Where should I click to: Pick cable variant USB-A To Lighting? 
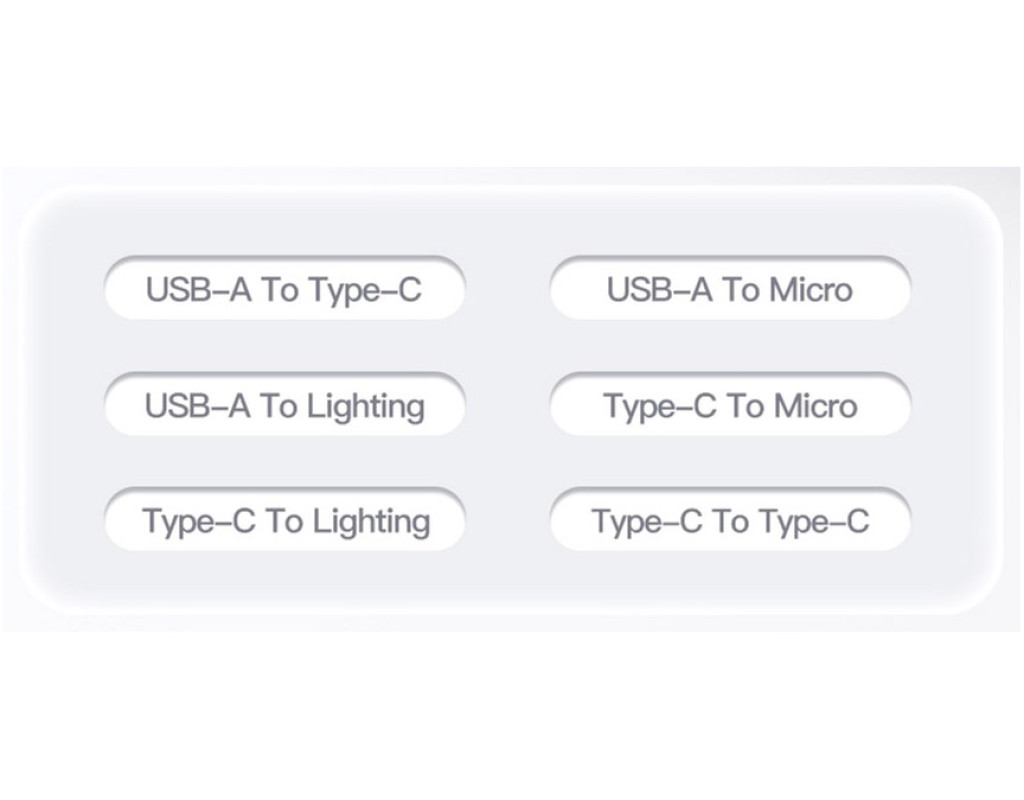284,406
